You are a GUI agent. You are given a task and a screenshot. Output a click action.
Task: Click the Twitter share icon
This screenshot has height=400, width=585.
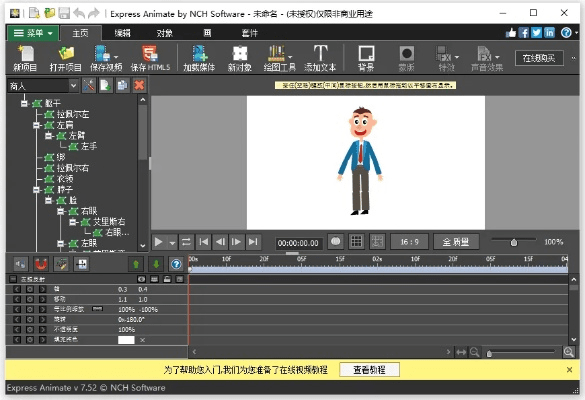(x=536, y=33)
